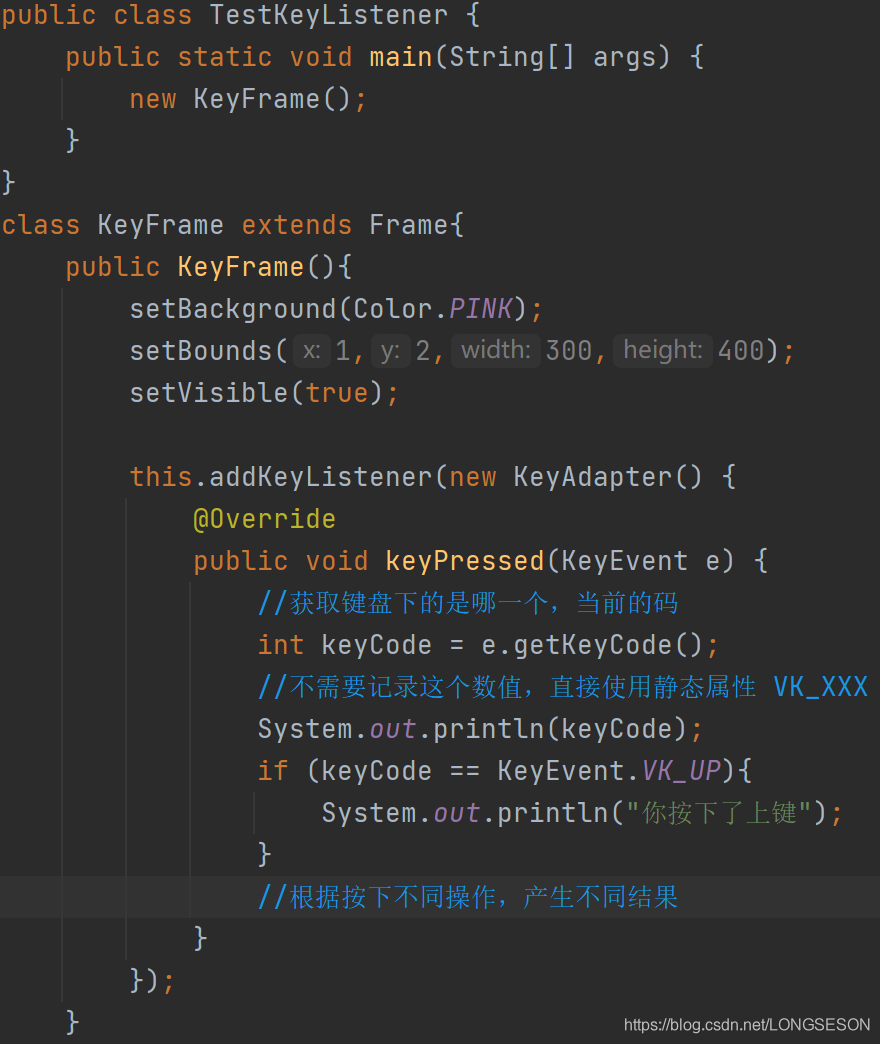
Task: Click the string "你按下了上键"
Action: pyautogui.click(x=718, y=812)
